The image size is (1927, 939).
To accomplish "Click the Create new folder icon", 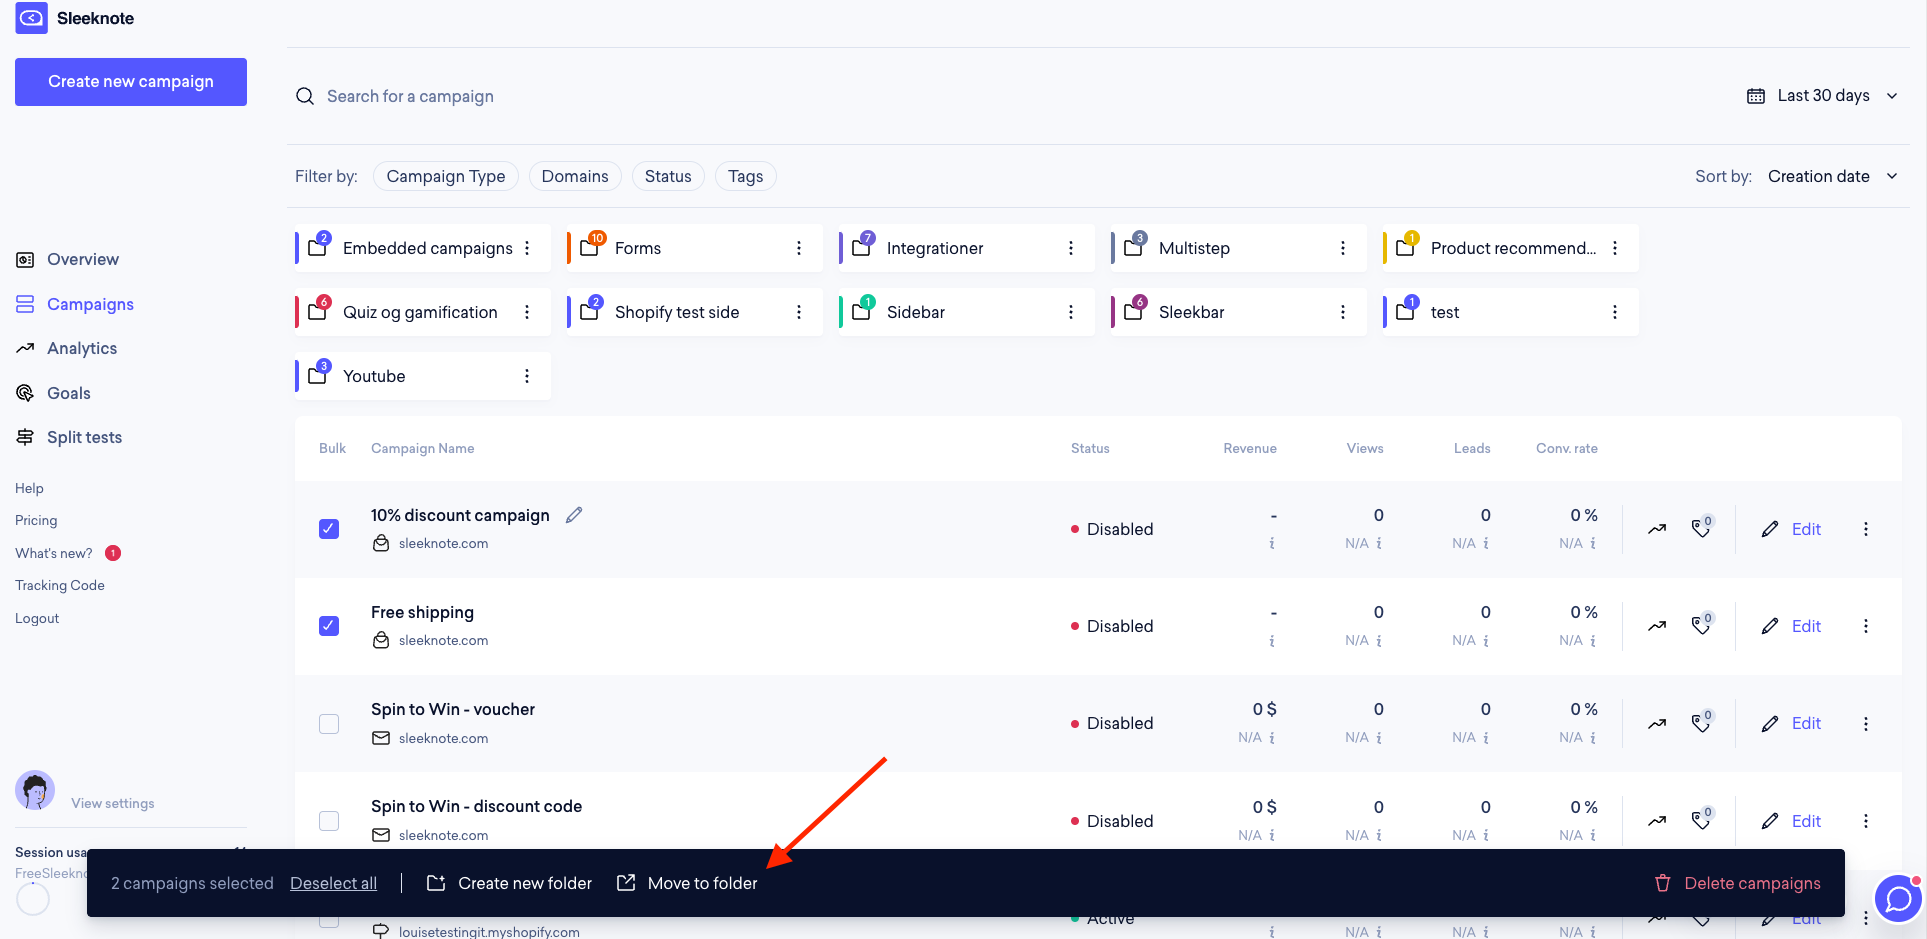I will (436, 883).
